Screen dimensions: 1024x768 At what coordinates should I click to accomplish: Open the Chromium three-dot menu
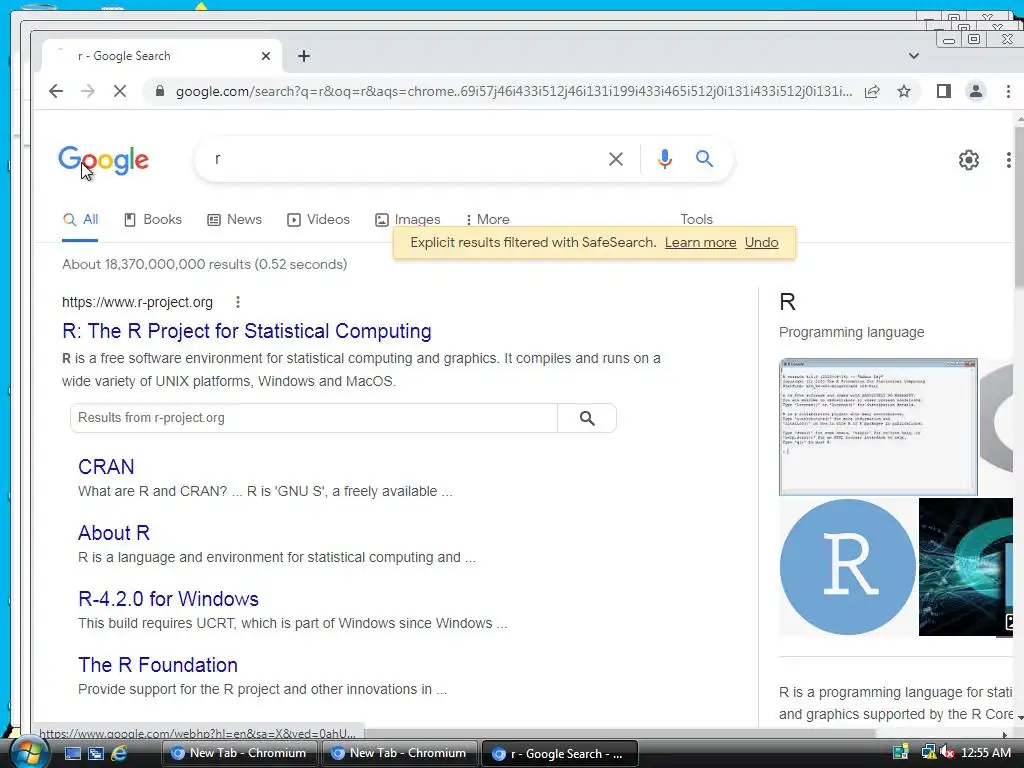[1008, 91]
